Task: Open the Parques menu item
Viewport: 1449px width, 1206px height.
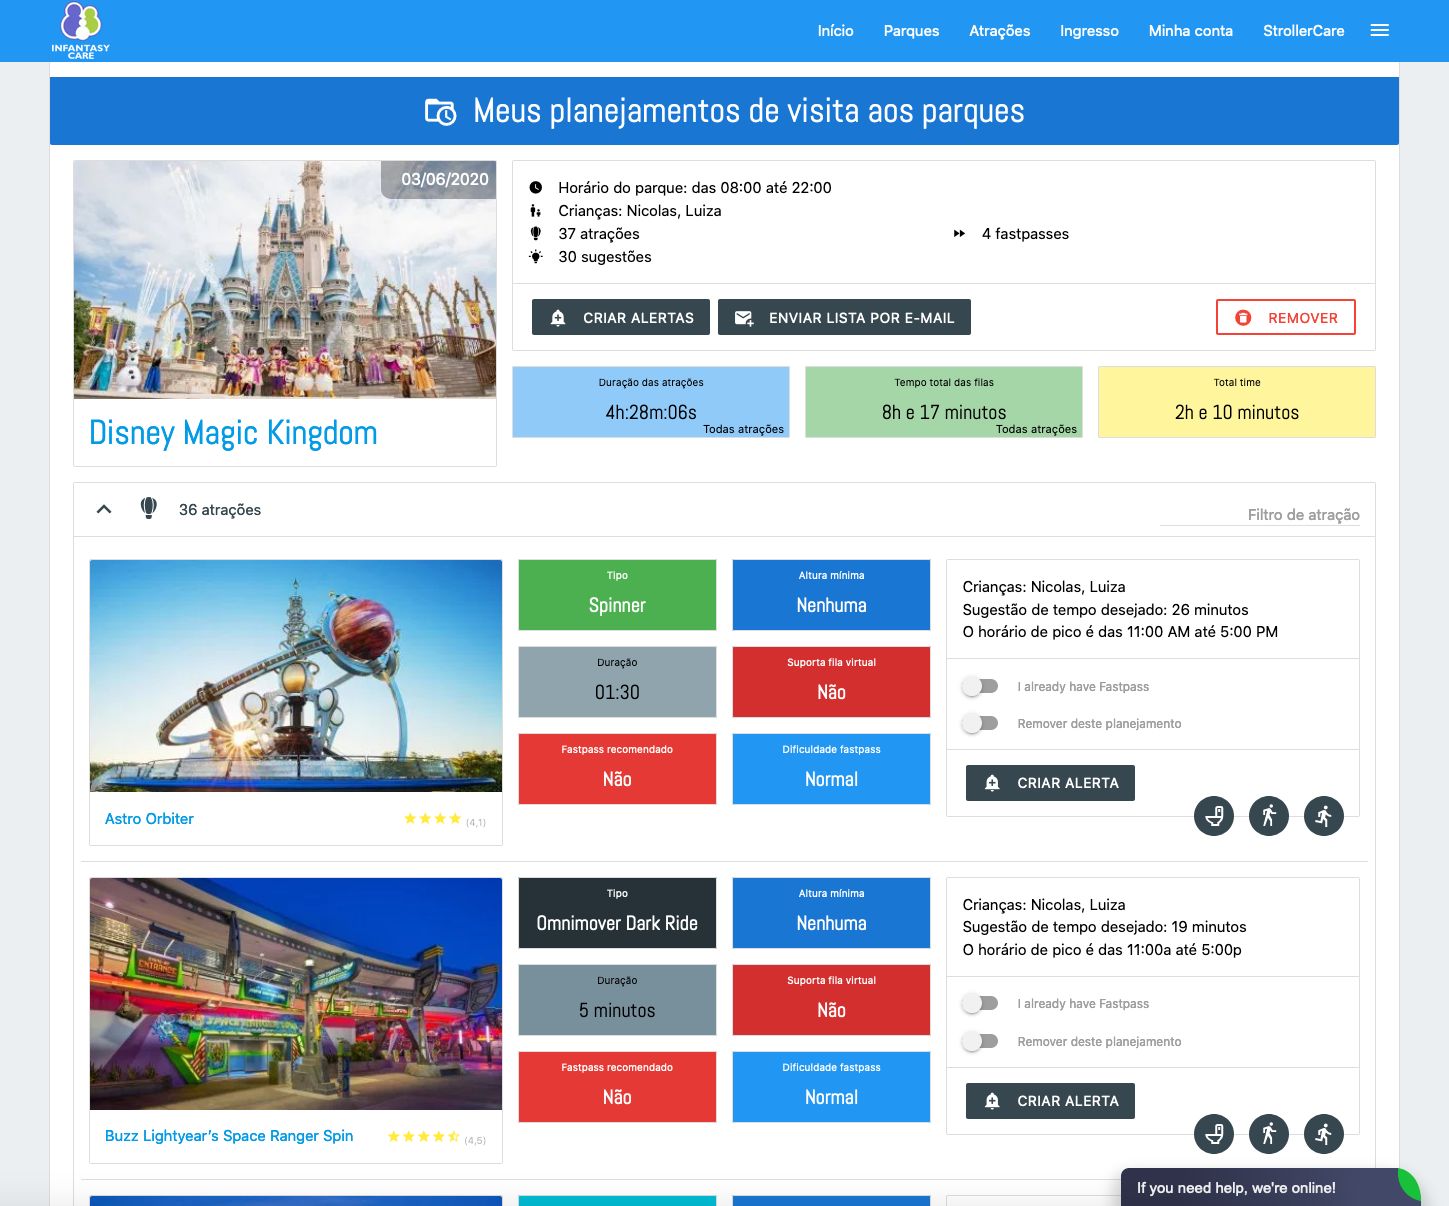Action: point(911,31)
